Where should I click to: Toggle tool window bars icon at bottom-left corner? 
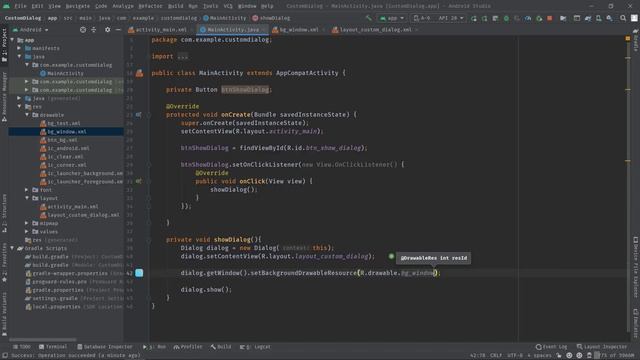click(4, 356)
